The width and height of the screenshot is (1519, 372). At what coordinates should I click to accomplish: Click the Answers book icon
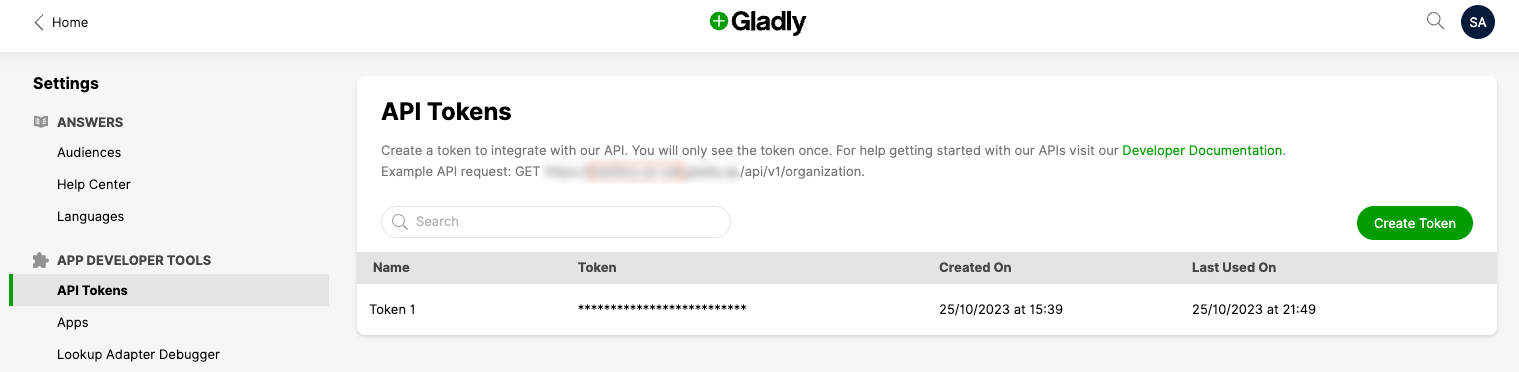[x=41, y=122]
